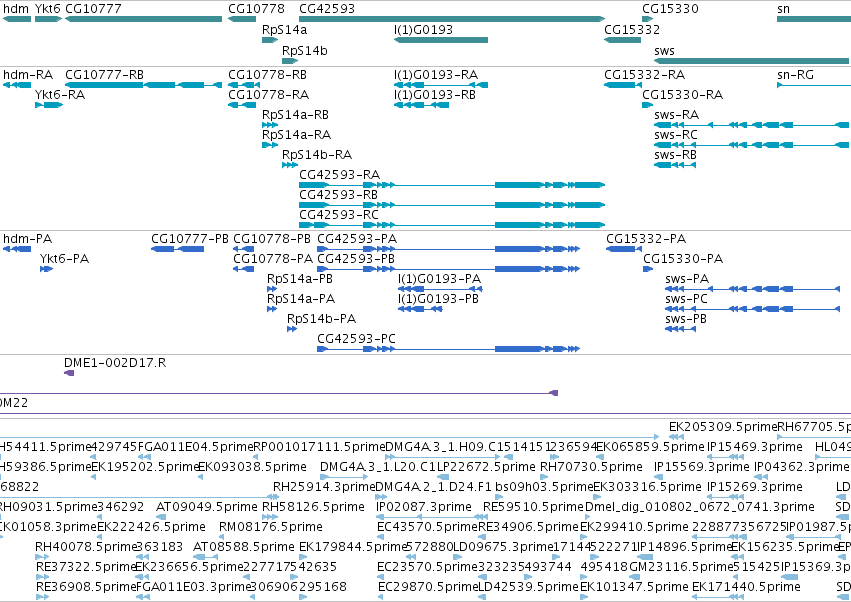Click the l(1)G0193-RA transcript label
Viewport: 851px width, 602px height.
436,75
